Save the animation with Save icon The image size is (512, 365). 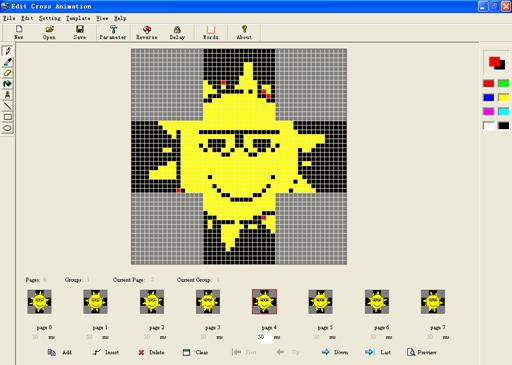(x=80, y=33)
